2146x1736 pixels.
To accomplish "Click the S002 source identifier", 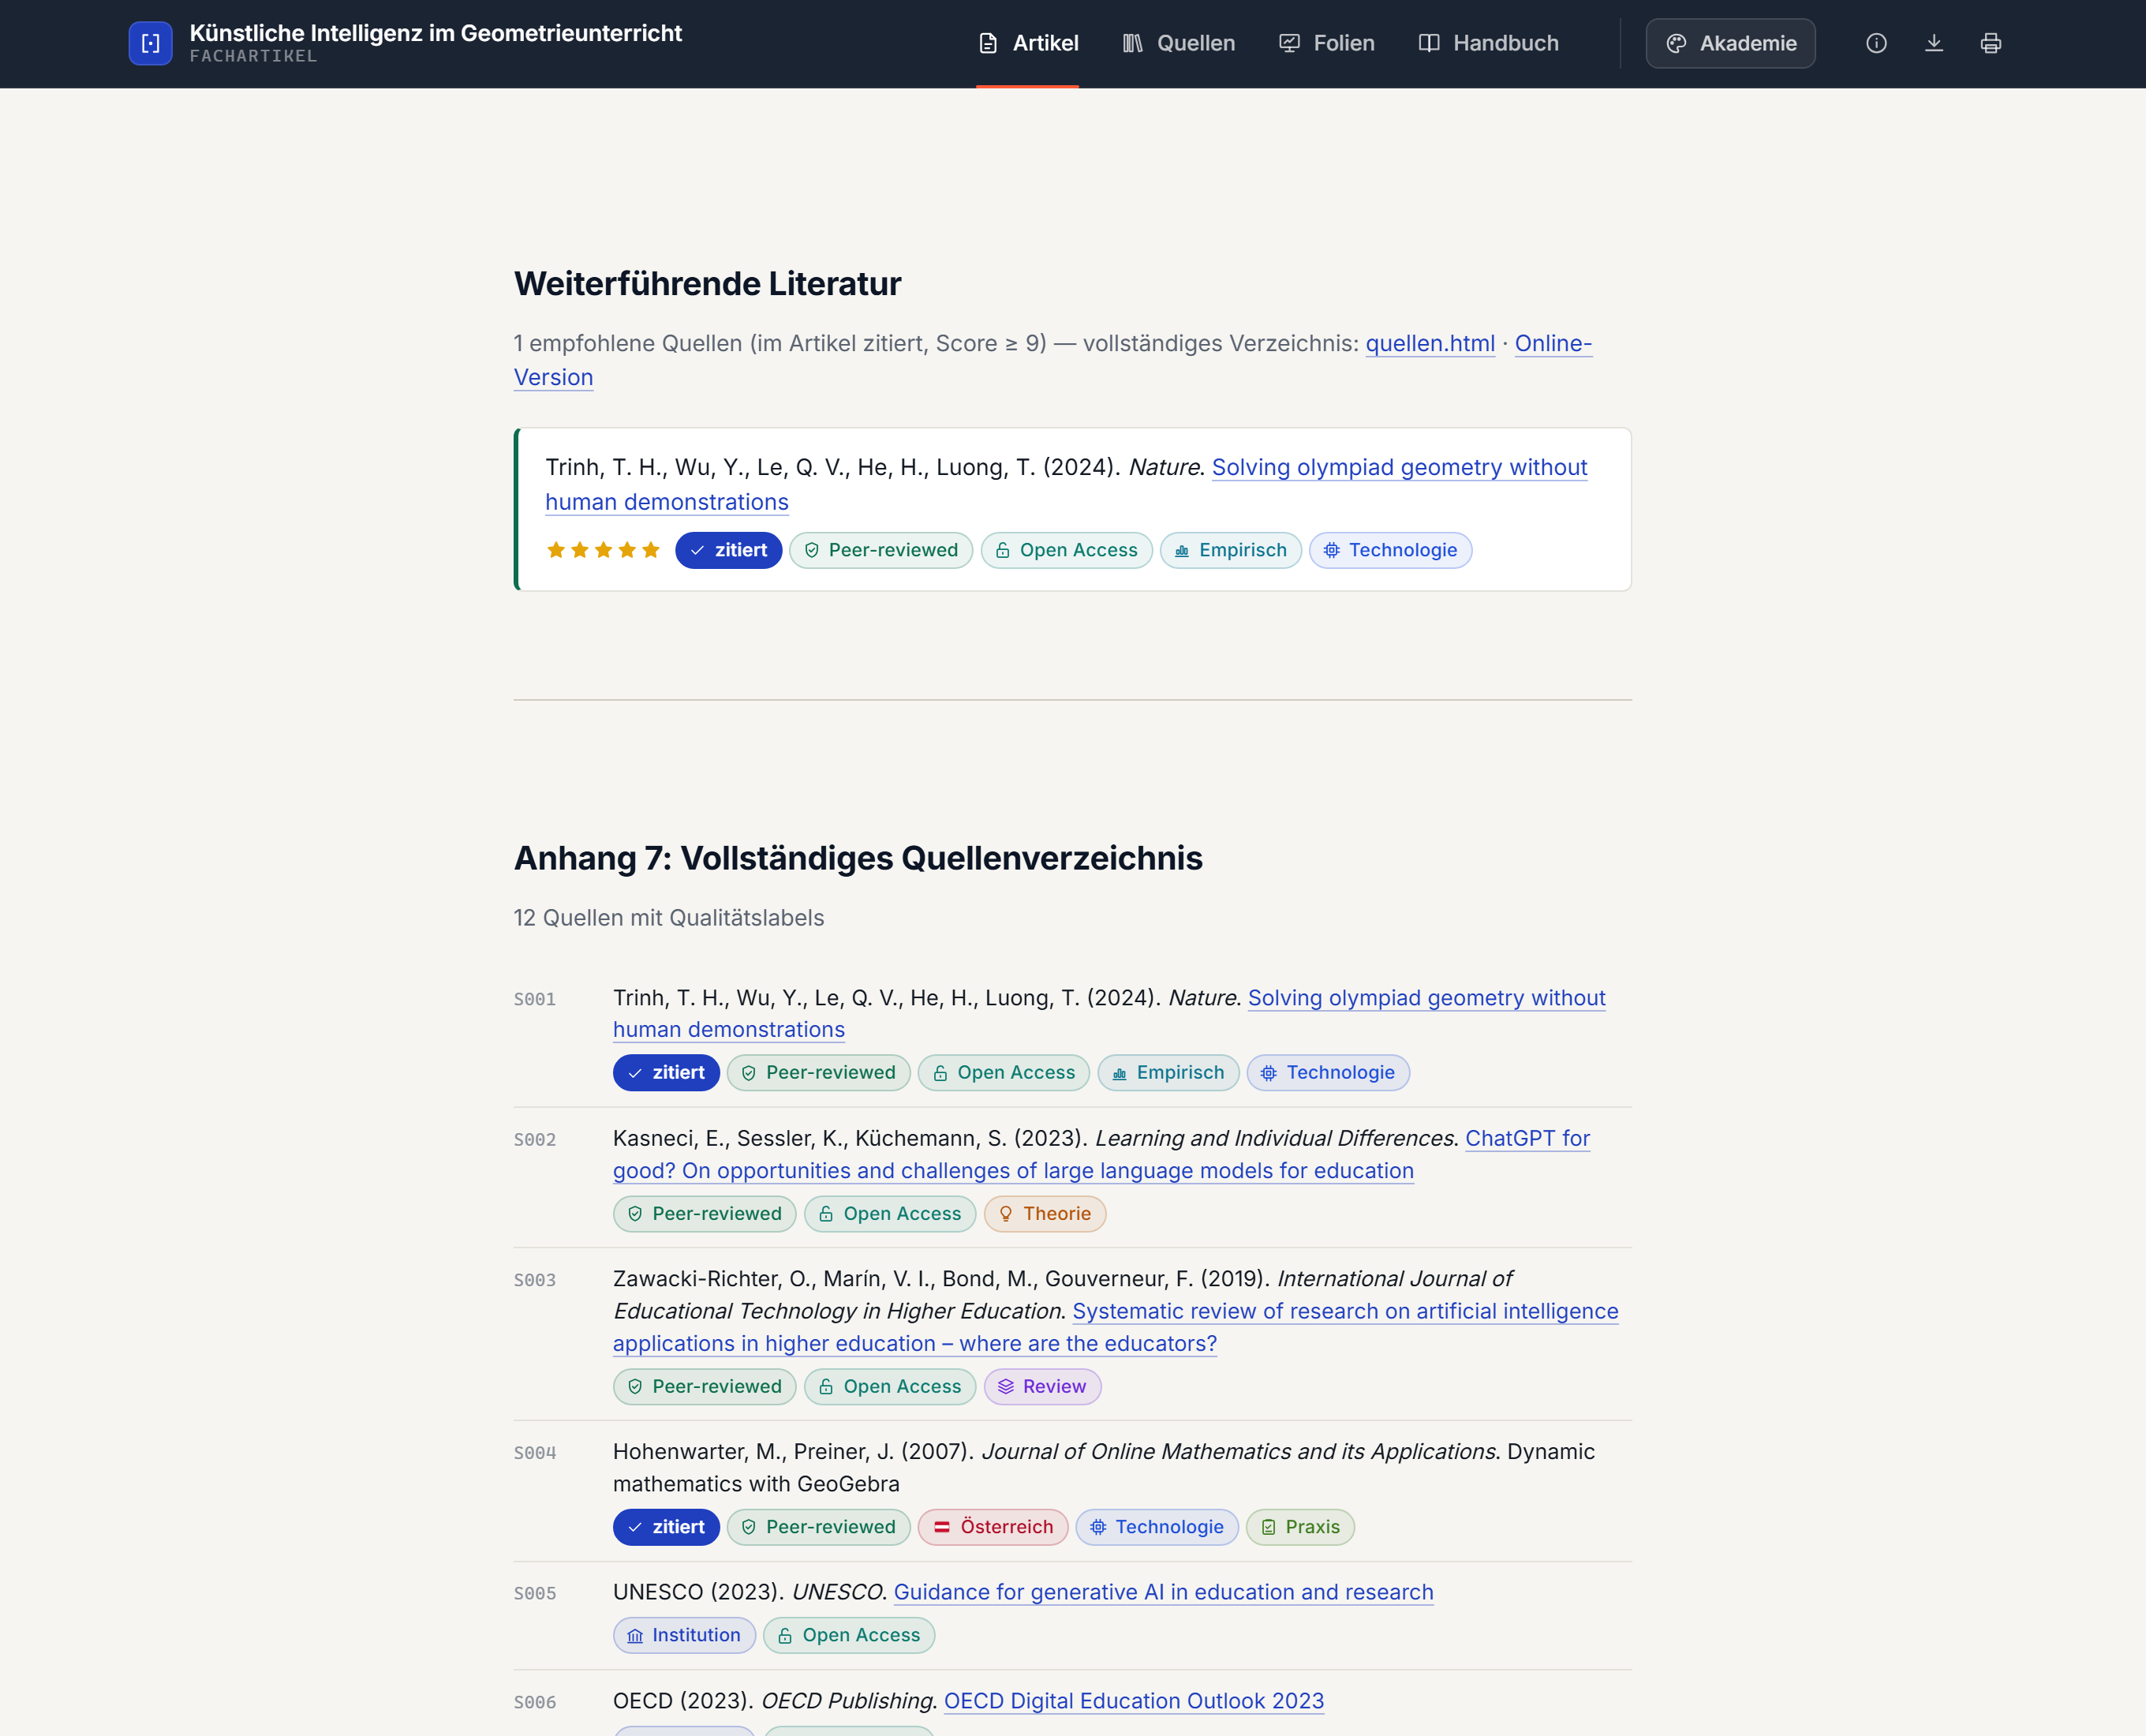I will 535,1140.
